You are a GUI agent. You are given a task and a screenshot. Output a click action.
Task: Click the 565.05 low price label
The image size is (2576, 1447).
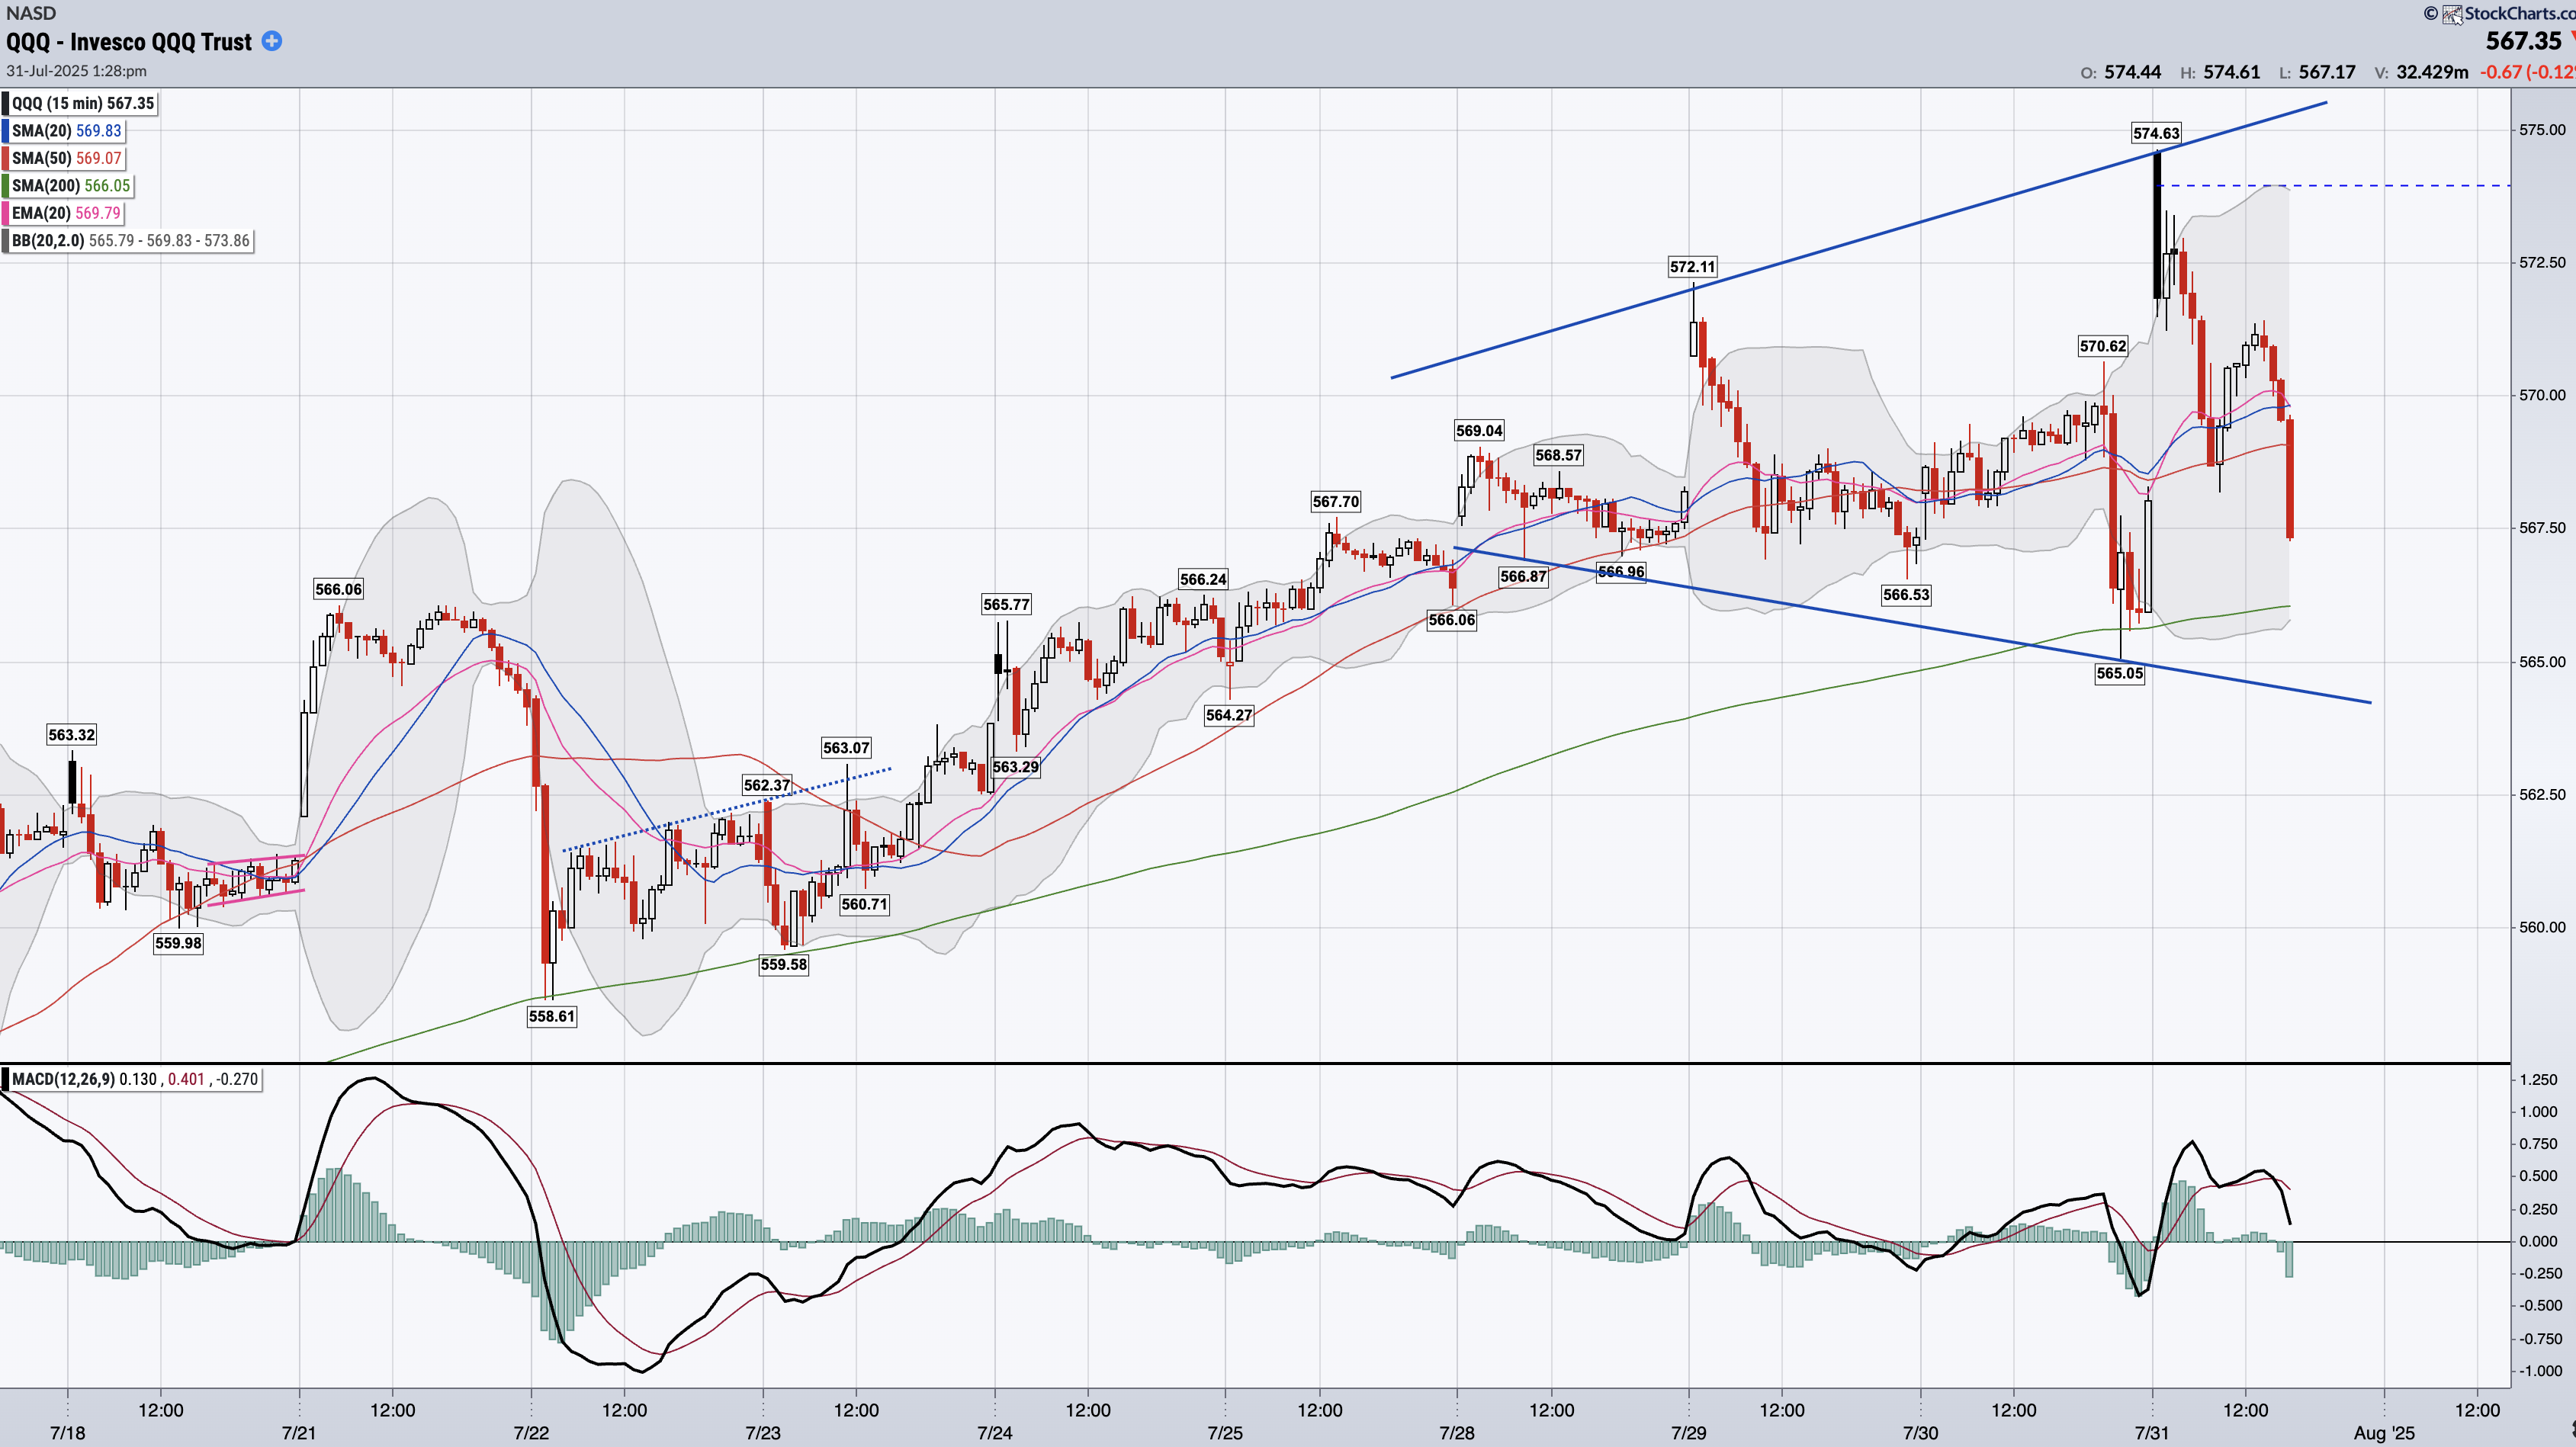[2120, 673]
